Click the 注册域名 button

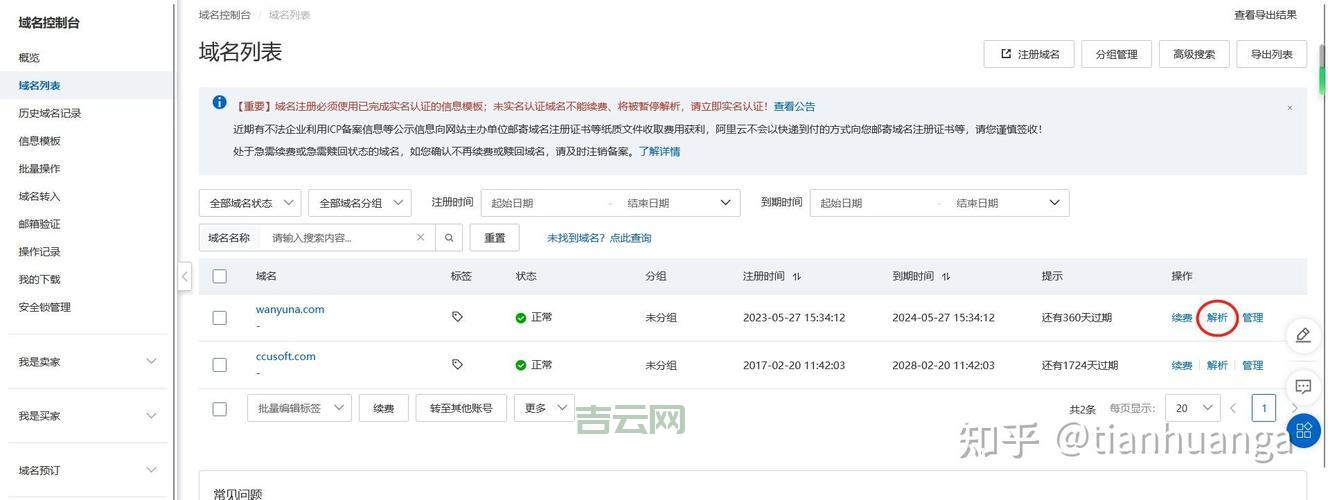(1029, 54)
